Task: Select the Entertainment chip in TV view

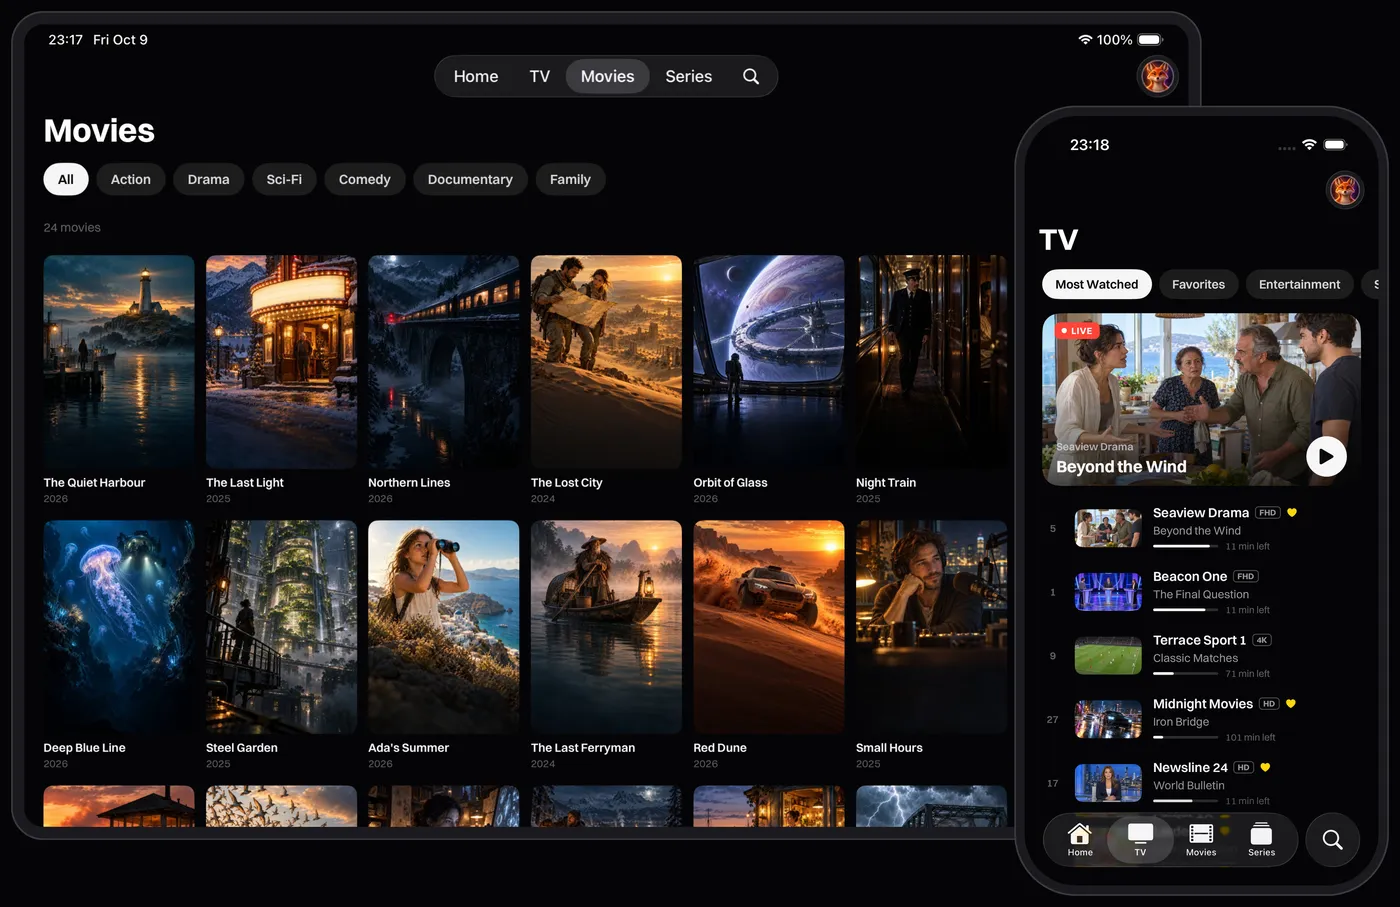Action: pyautogui.click(x=1299, y=284)
